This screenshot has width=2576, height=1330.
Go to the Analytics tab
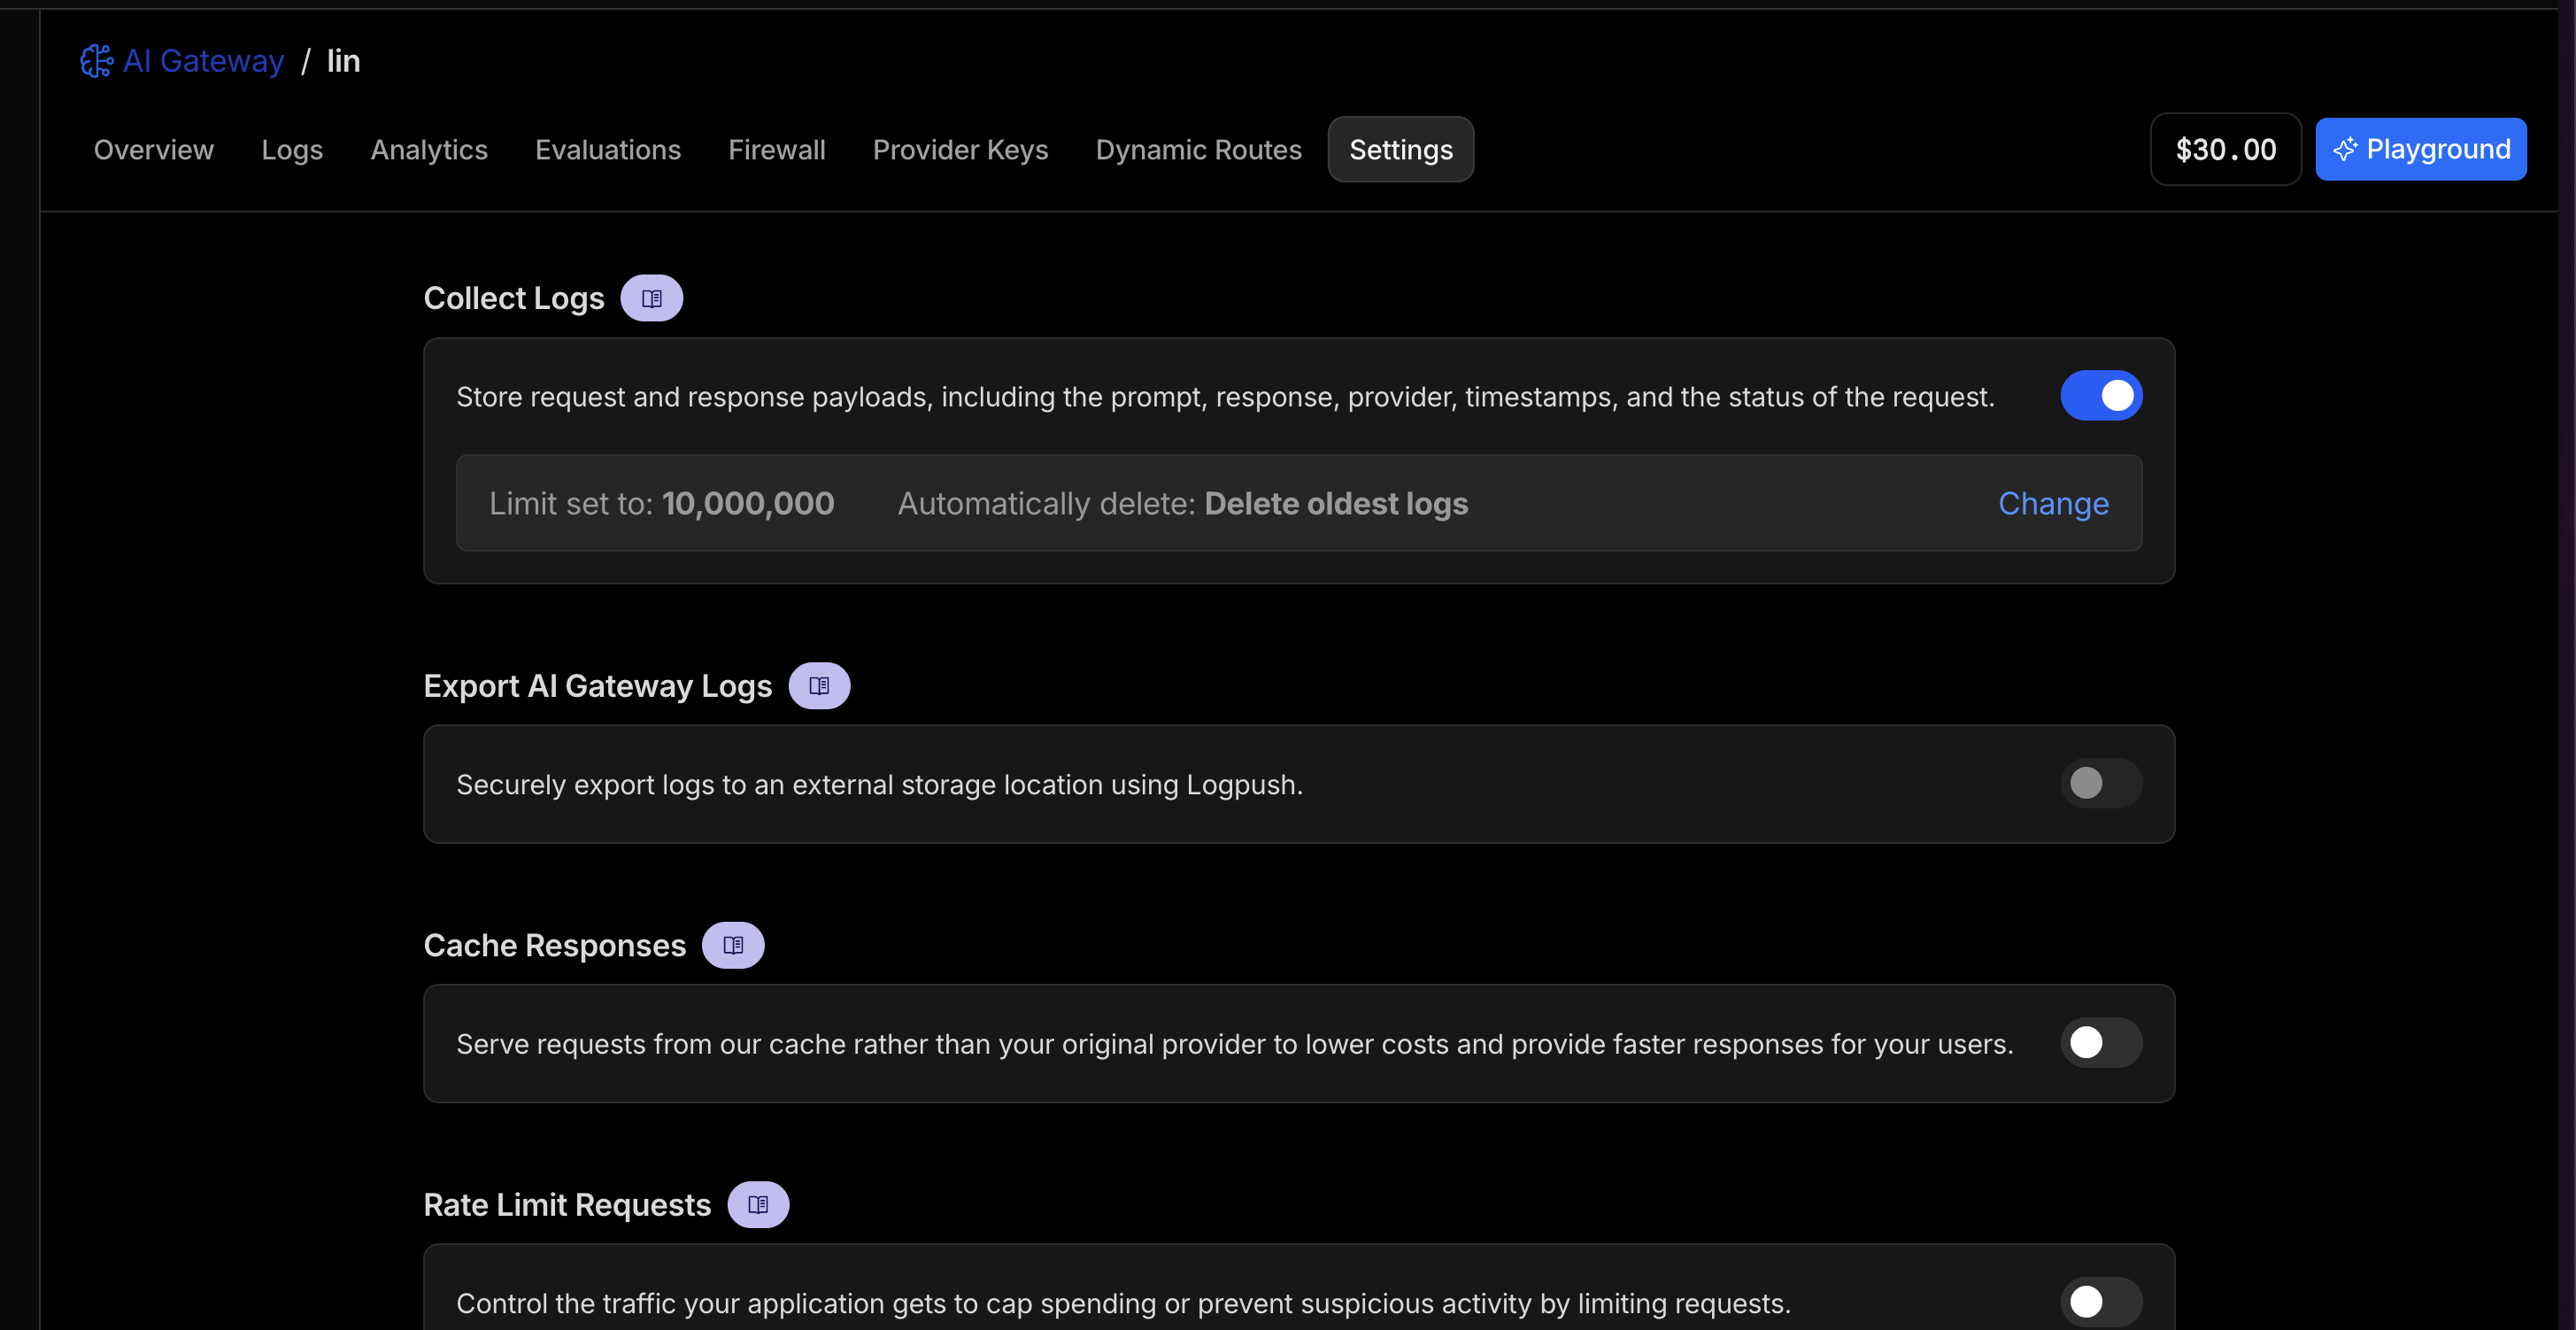pyautogui.click(x=429, y=150)
